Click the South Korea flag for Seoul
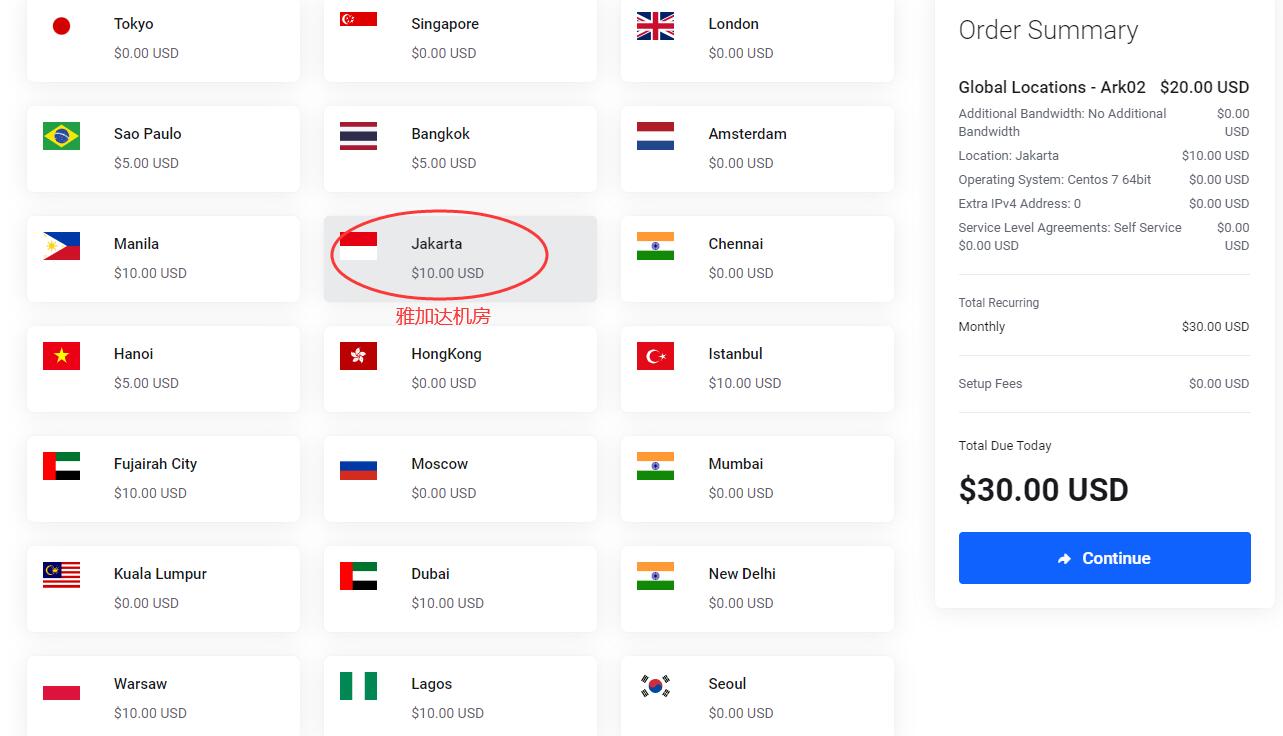 (x=655, y=686)
